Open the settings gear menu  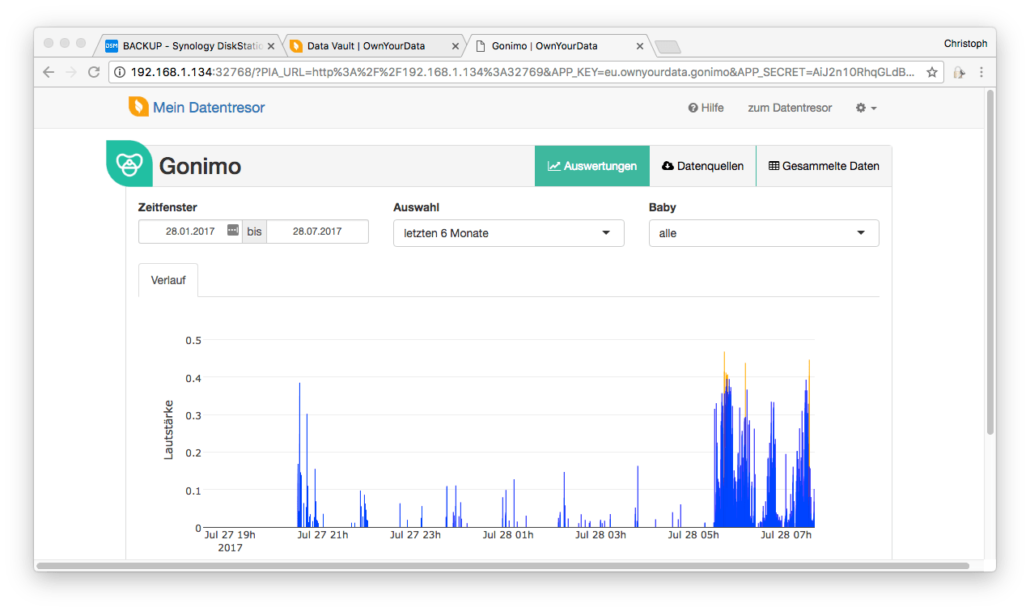[865, 108]
